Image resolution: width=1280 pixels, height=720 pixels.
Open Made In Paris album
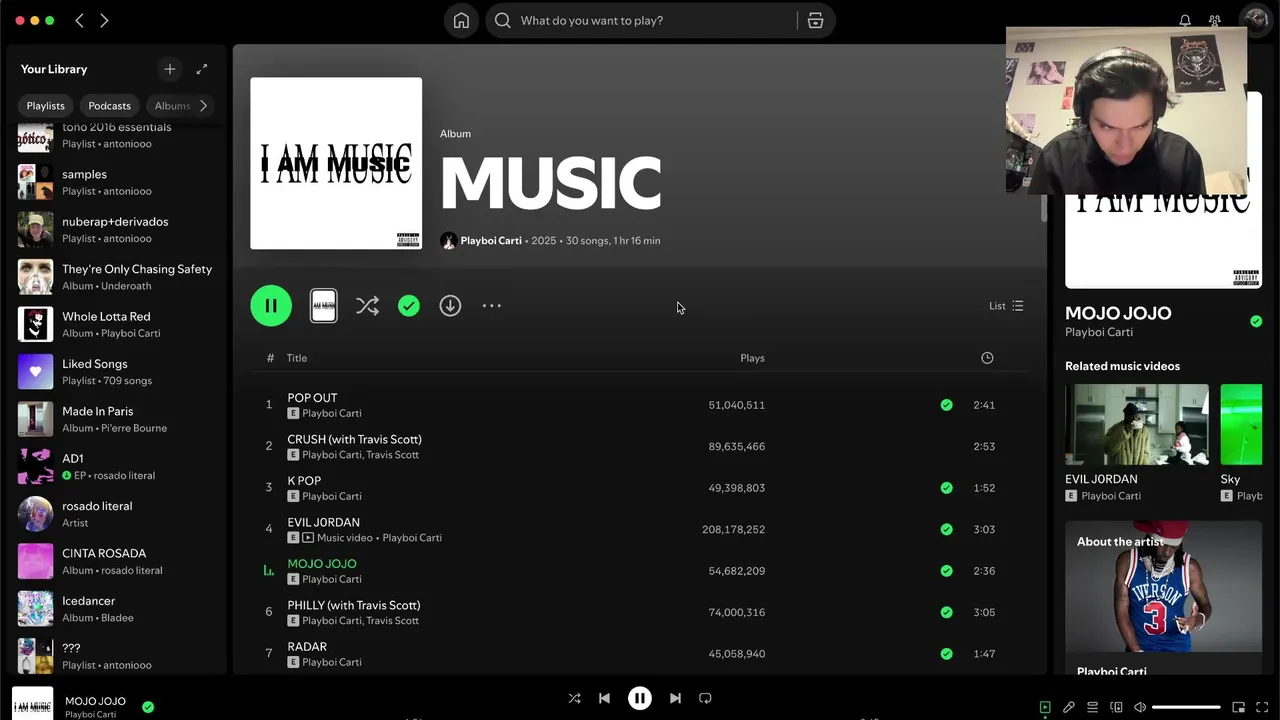117,419
